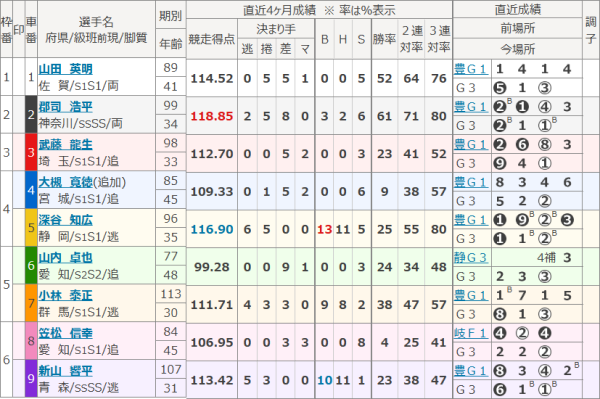Viewport: 600px width, 399px height.
Task: Click score 99.28 for 山内 卓也
Action: pyautogui.click(x=212, y=267)
